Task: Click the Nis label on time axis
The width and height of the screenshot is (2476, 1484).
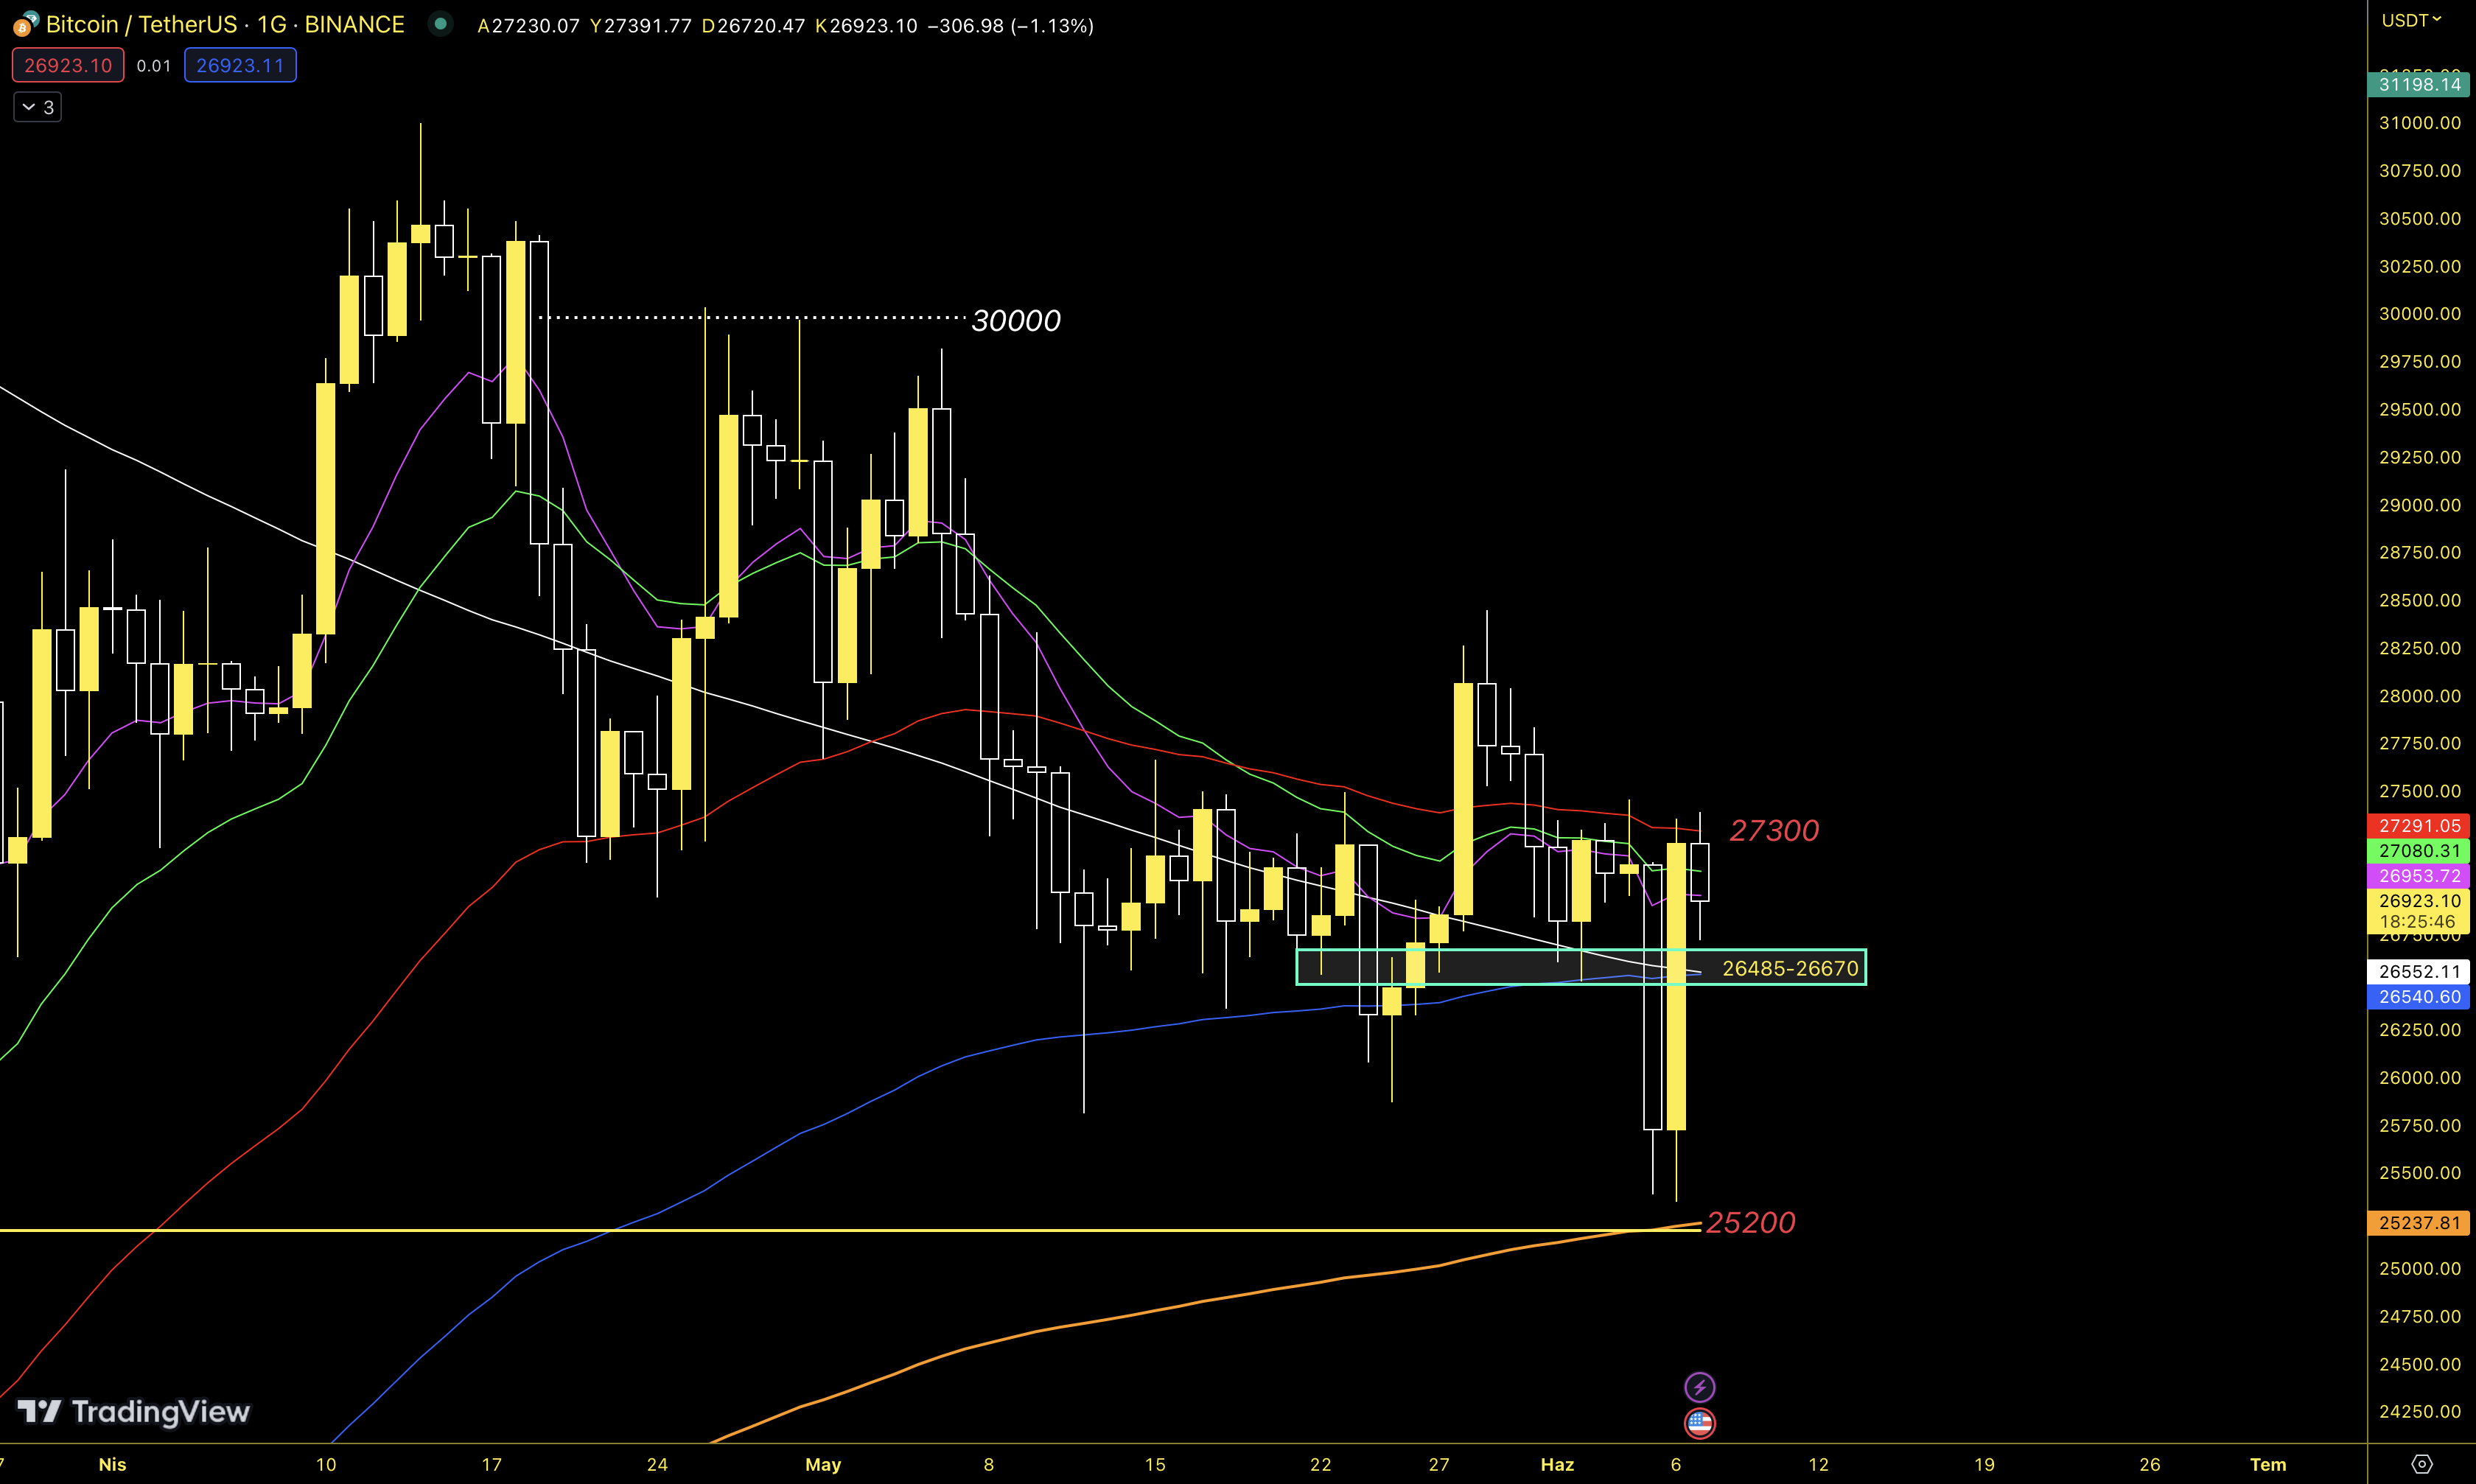Action: pyautogui.click(x=112, y=1465)
